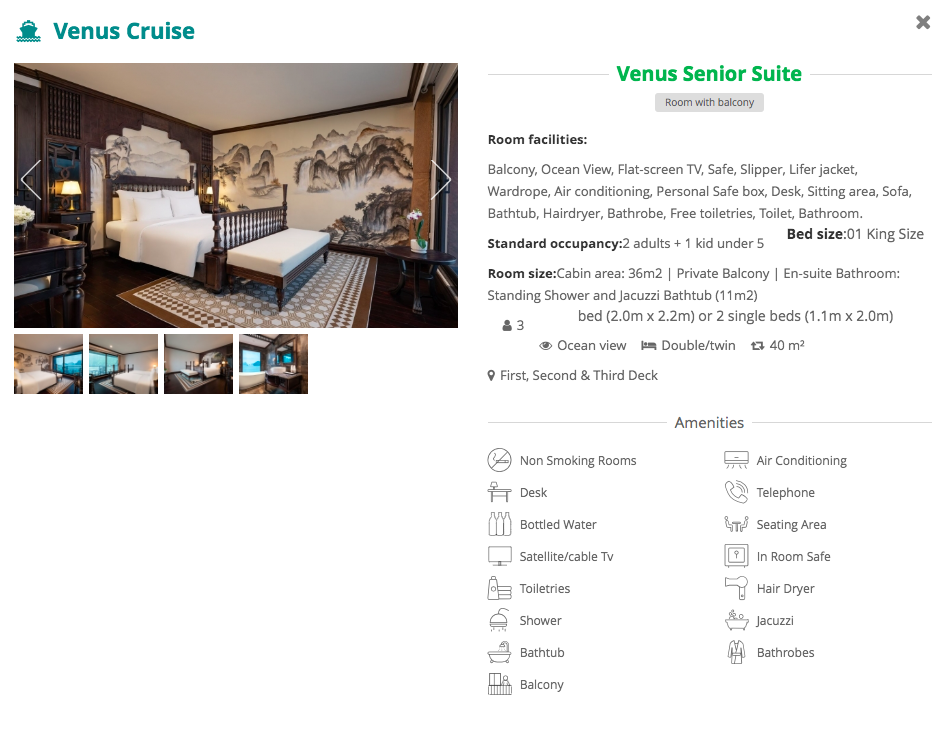Select the second room thumbnail
944x741 pixels.
click(x=123, y=364)
